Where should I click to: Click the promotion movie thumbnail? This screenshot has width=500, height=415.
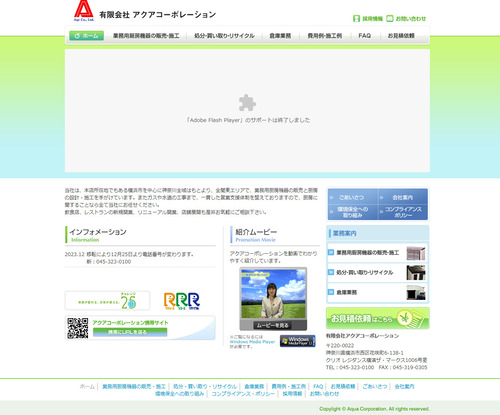[x=273, y=294]
